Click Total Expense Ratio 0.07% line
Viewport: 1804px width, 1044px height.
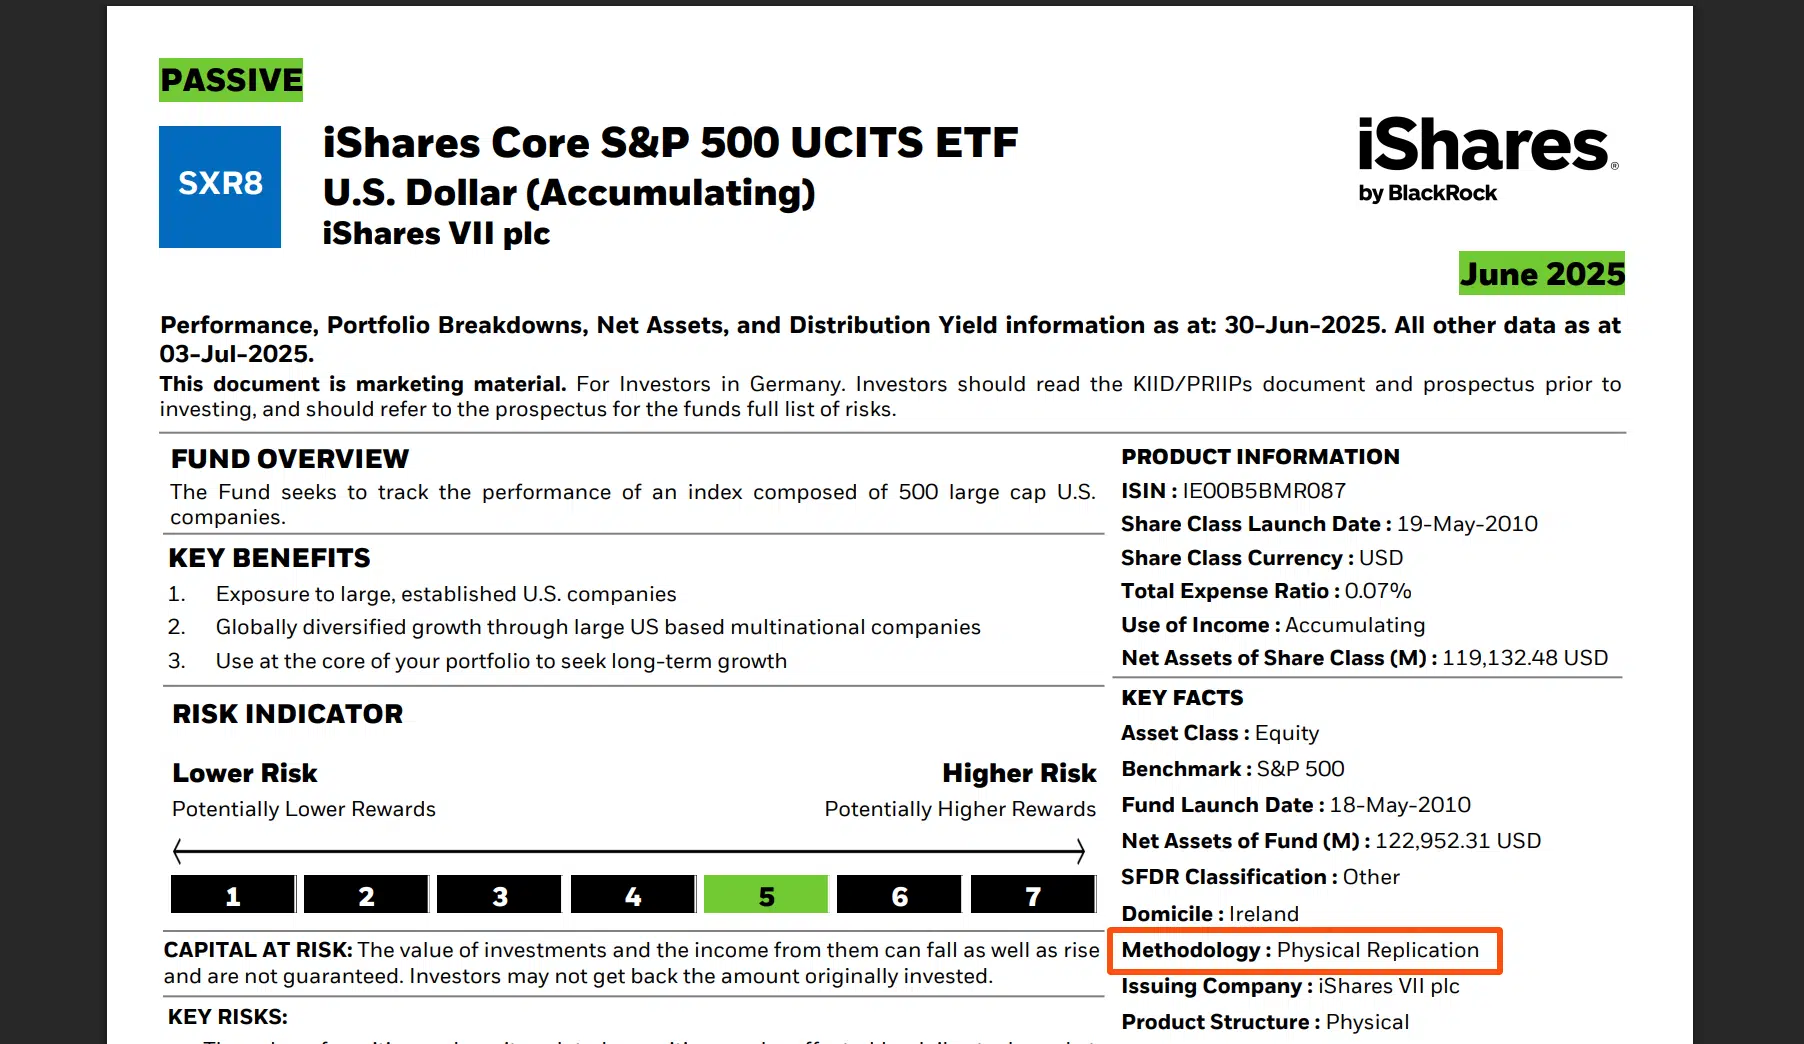tap(1266, 591)
